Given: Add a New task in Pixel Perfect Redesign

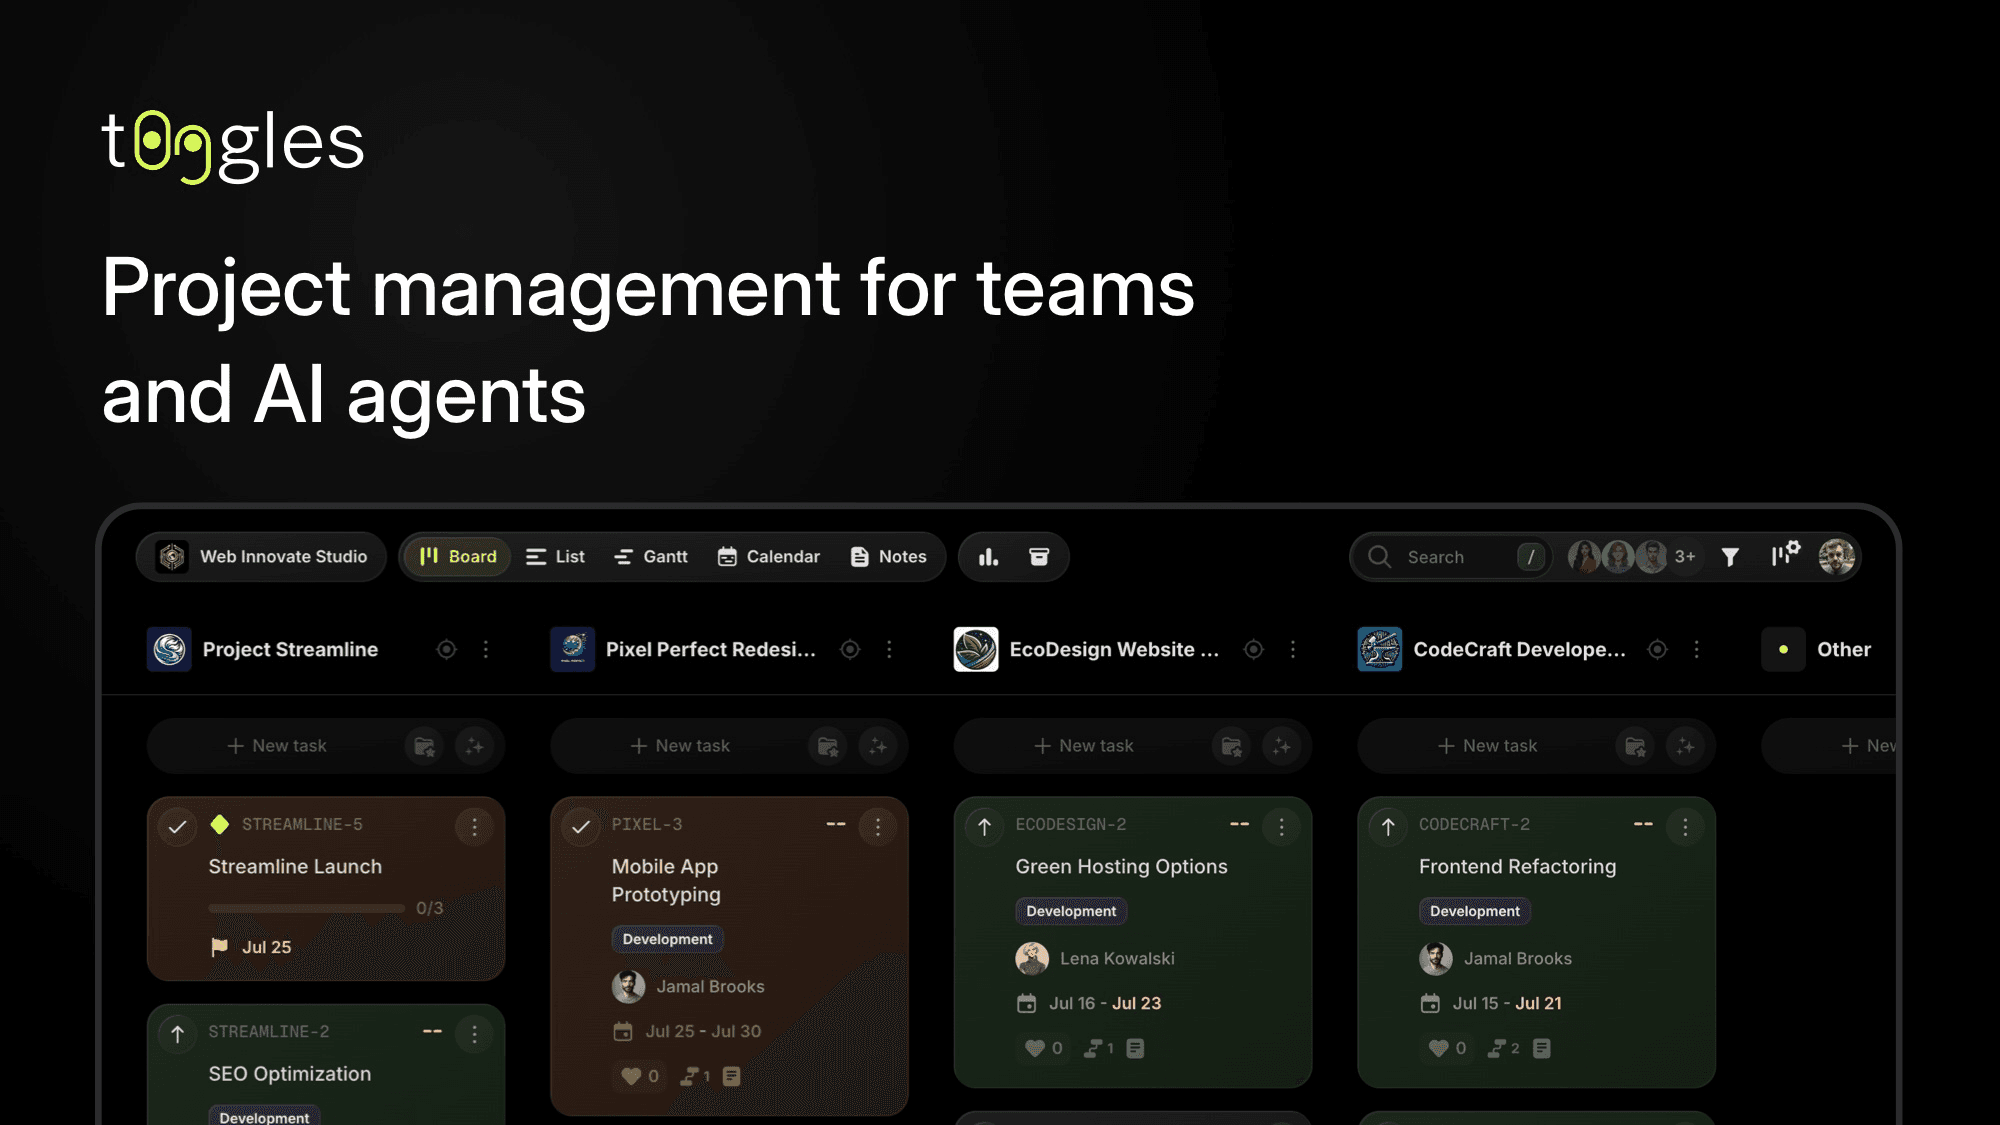Looking at the screenshot, I should click(680, 746).
